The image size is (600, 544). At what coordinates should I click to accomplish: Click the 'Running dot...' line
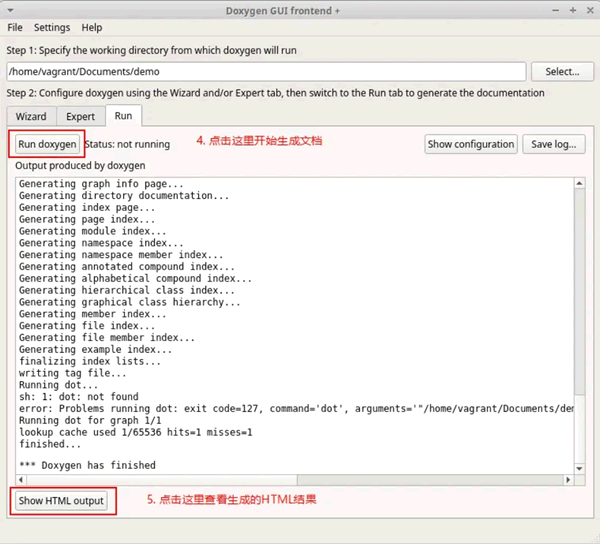click(x=59, y=385)
